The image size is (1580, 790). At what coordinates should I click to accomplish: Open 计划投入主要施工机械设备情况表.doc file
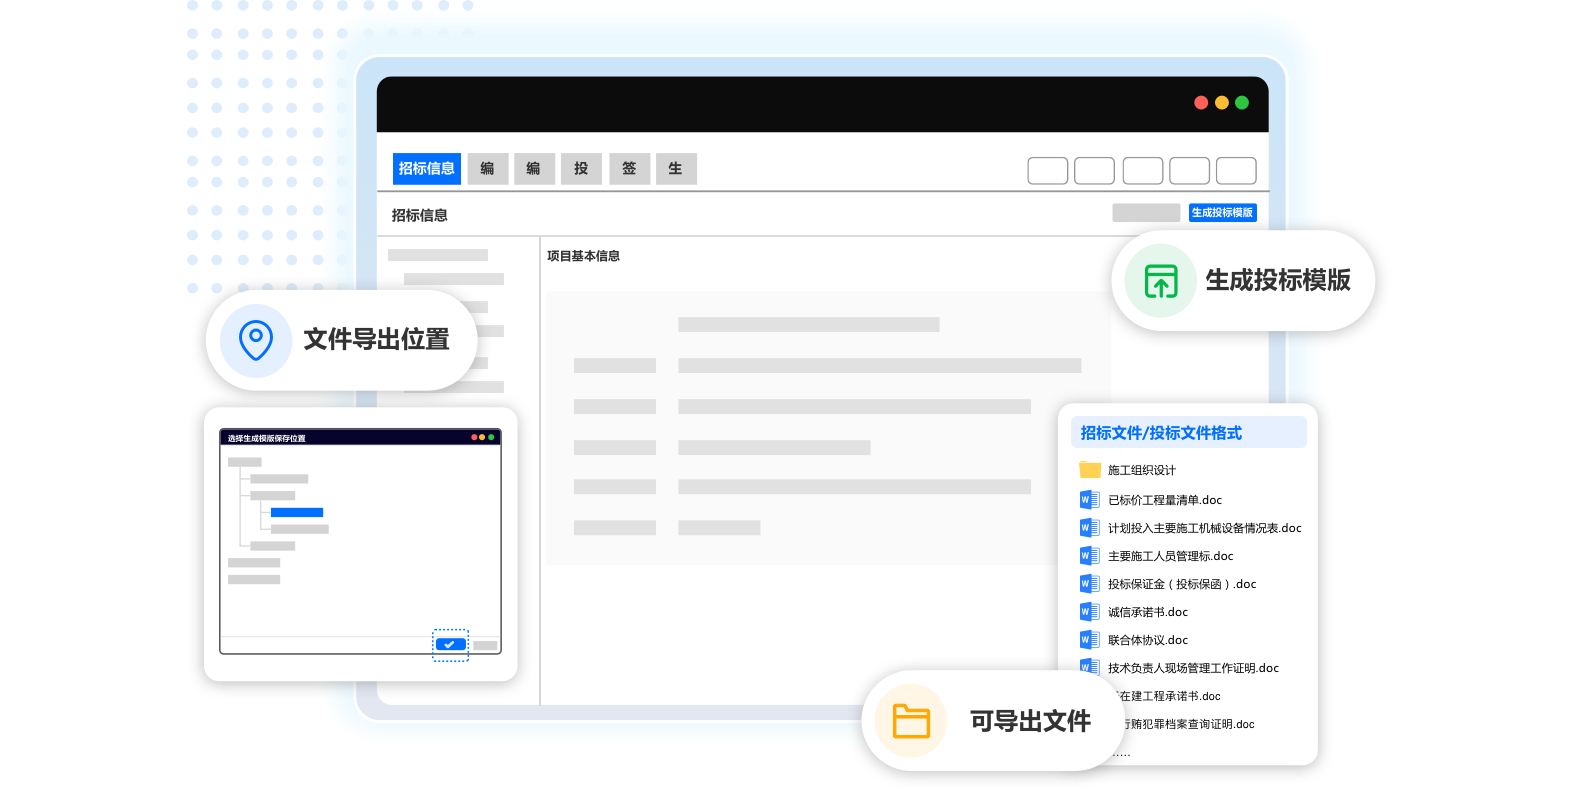point(1204,528)
